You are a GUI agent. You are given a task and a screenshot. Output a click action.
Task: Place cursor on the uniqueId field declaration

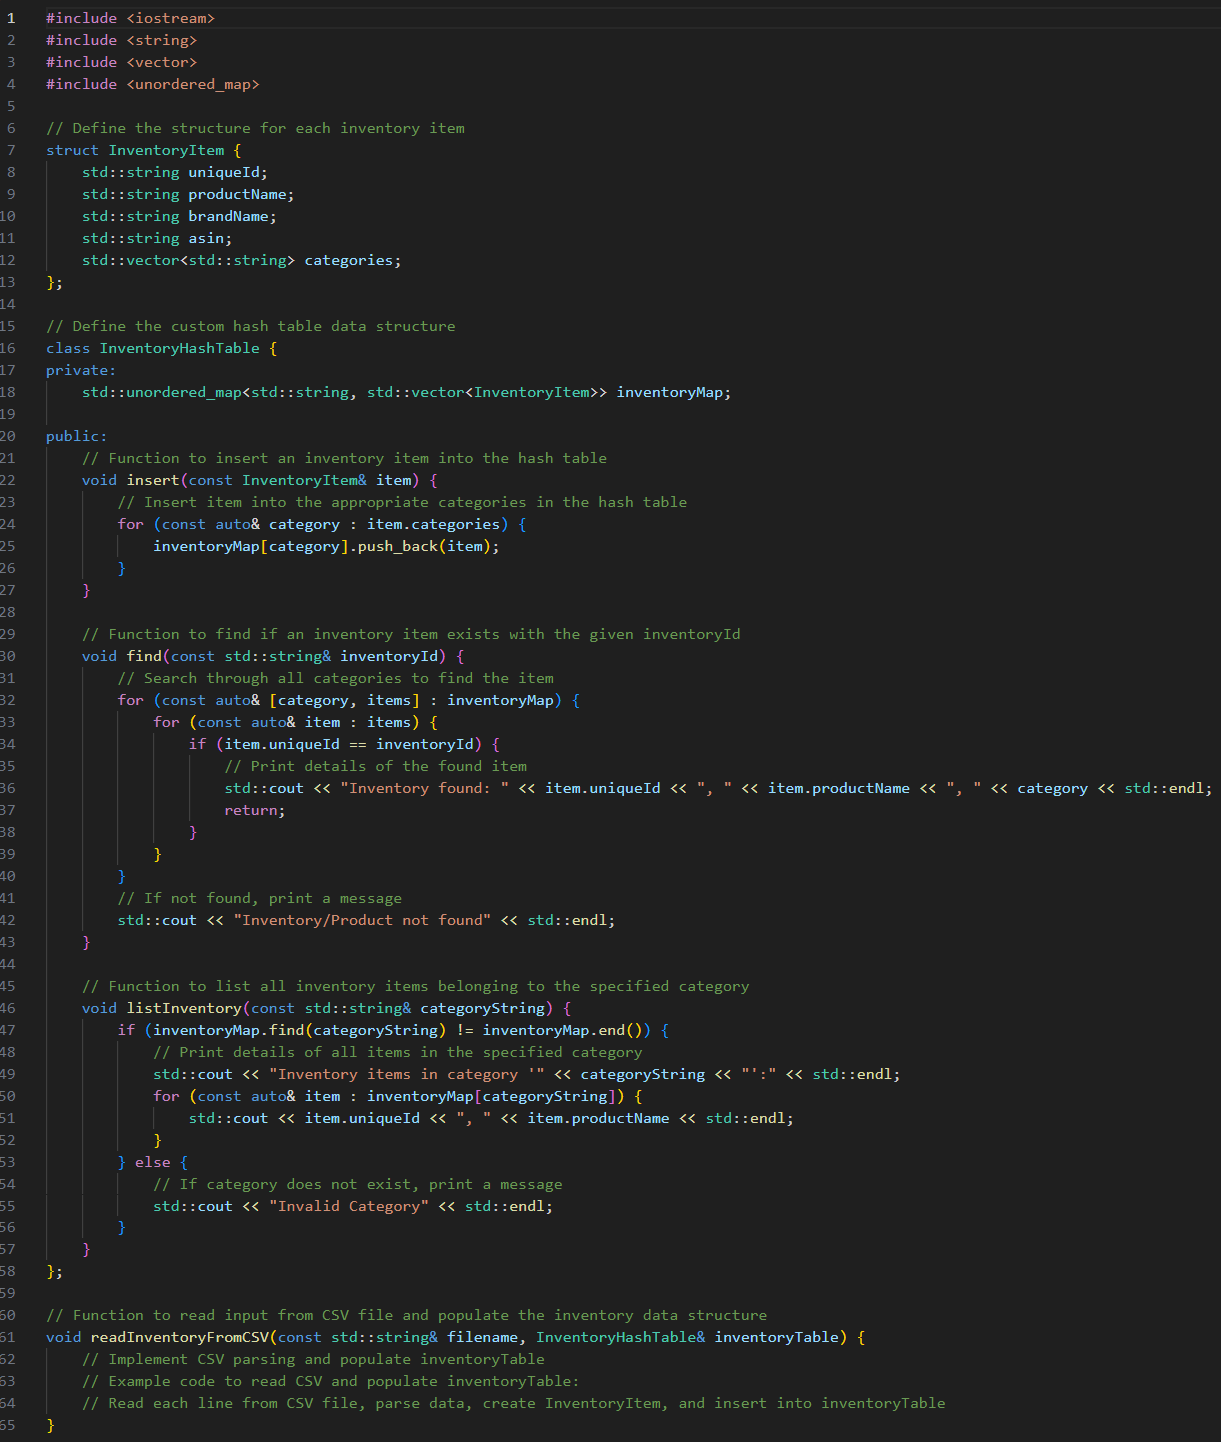pos(225,171)
